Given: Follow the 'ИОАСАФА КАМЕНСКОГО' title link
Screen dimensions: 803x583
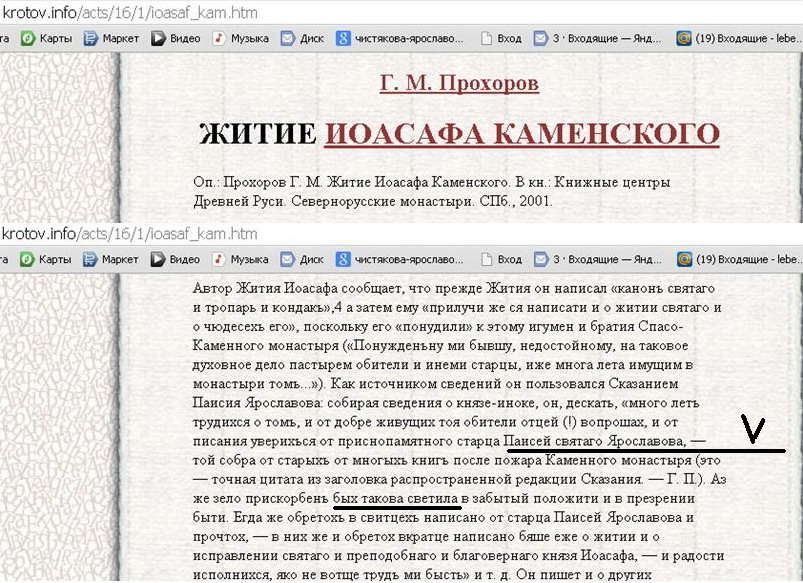Looking at the screenshot, I should 522,134.
